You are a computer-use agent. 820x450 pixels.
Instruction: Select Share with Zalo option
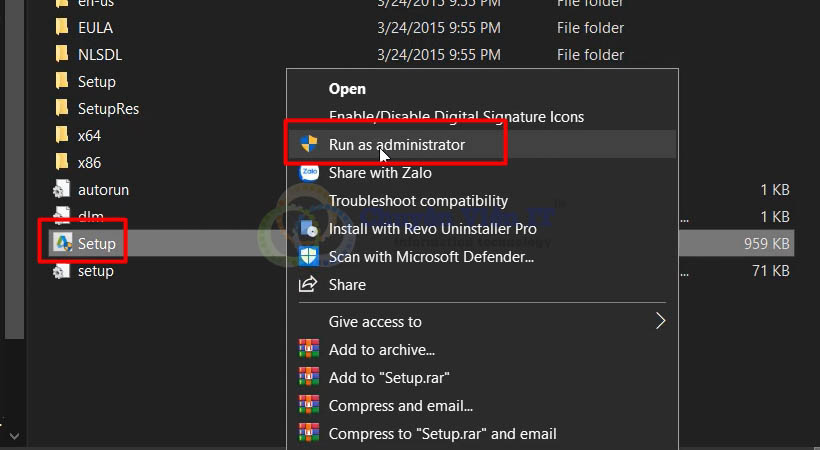click(x=380, y=173)
